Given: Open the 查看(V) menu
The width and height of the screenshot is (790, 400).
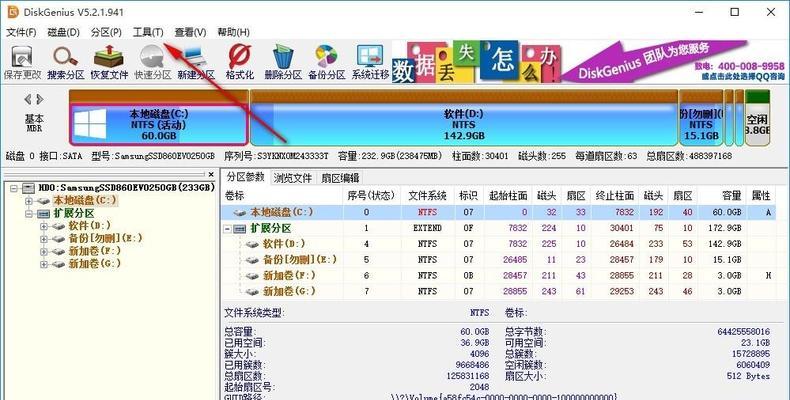Looking at the screenshot, I should (190, 32).
